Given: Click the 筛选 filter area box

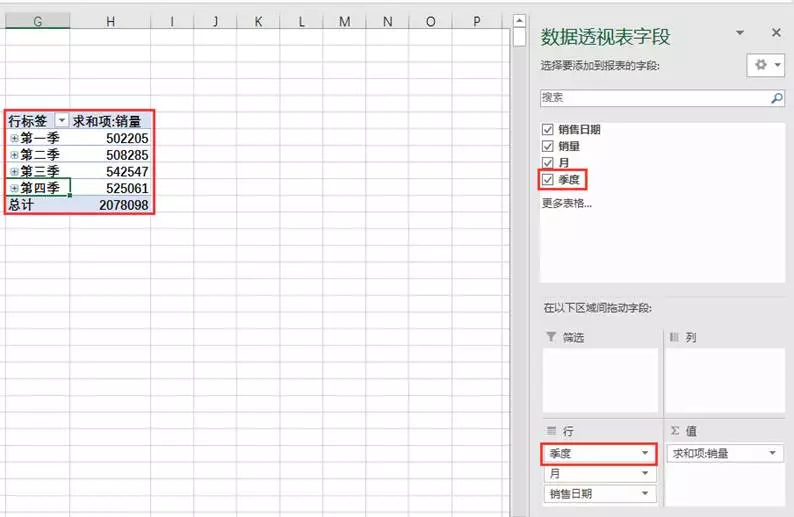Looking at the screenshot, I should click(600, 380).
